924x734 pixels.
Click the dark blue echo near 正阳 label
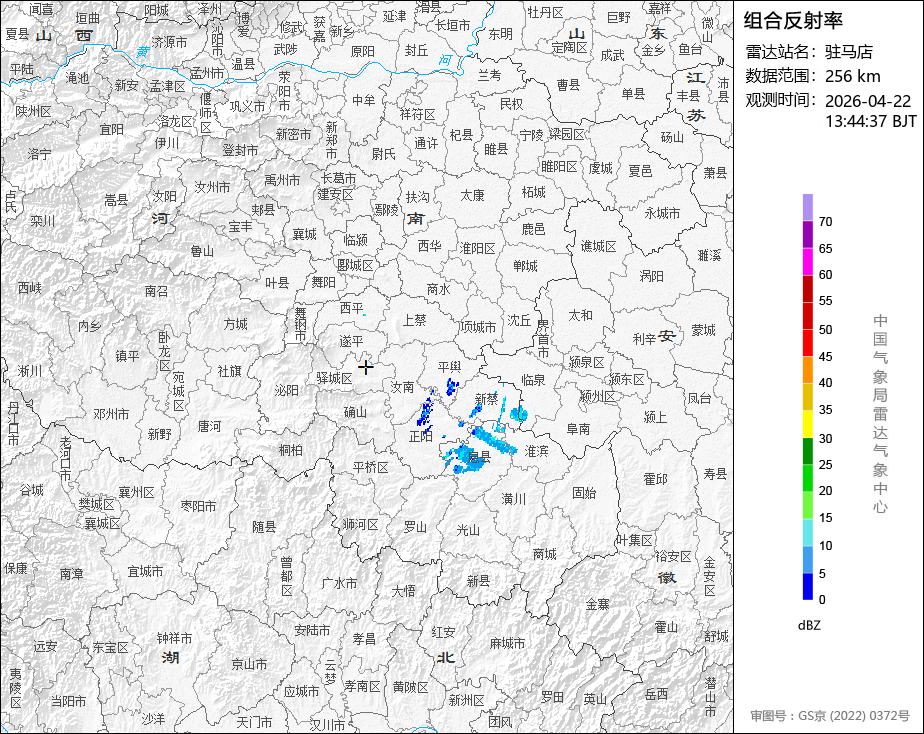425,412
